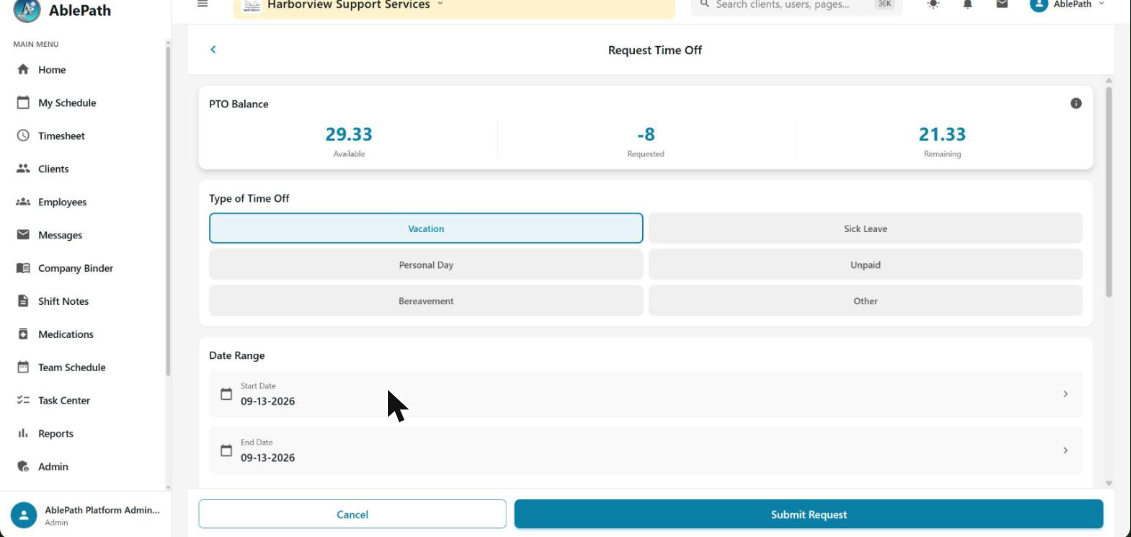Open notifications bell icon
Viewport: 1131px width, 537px height.
[x=968, y=4]
